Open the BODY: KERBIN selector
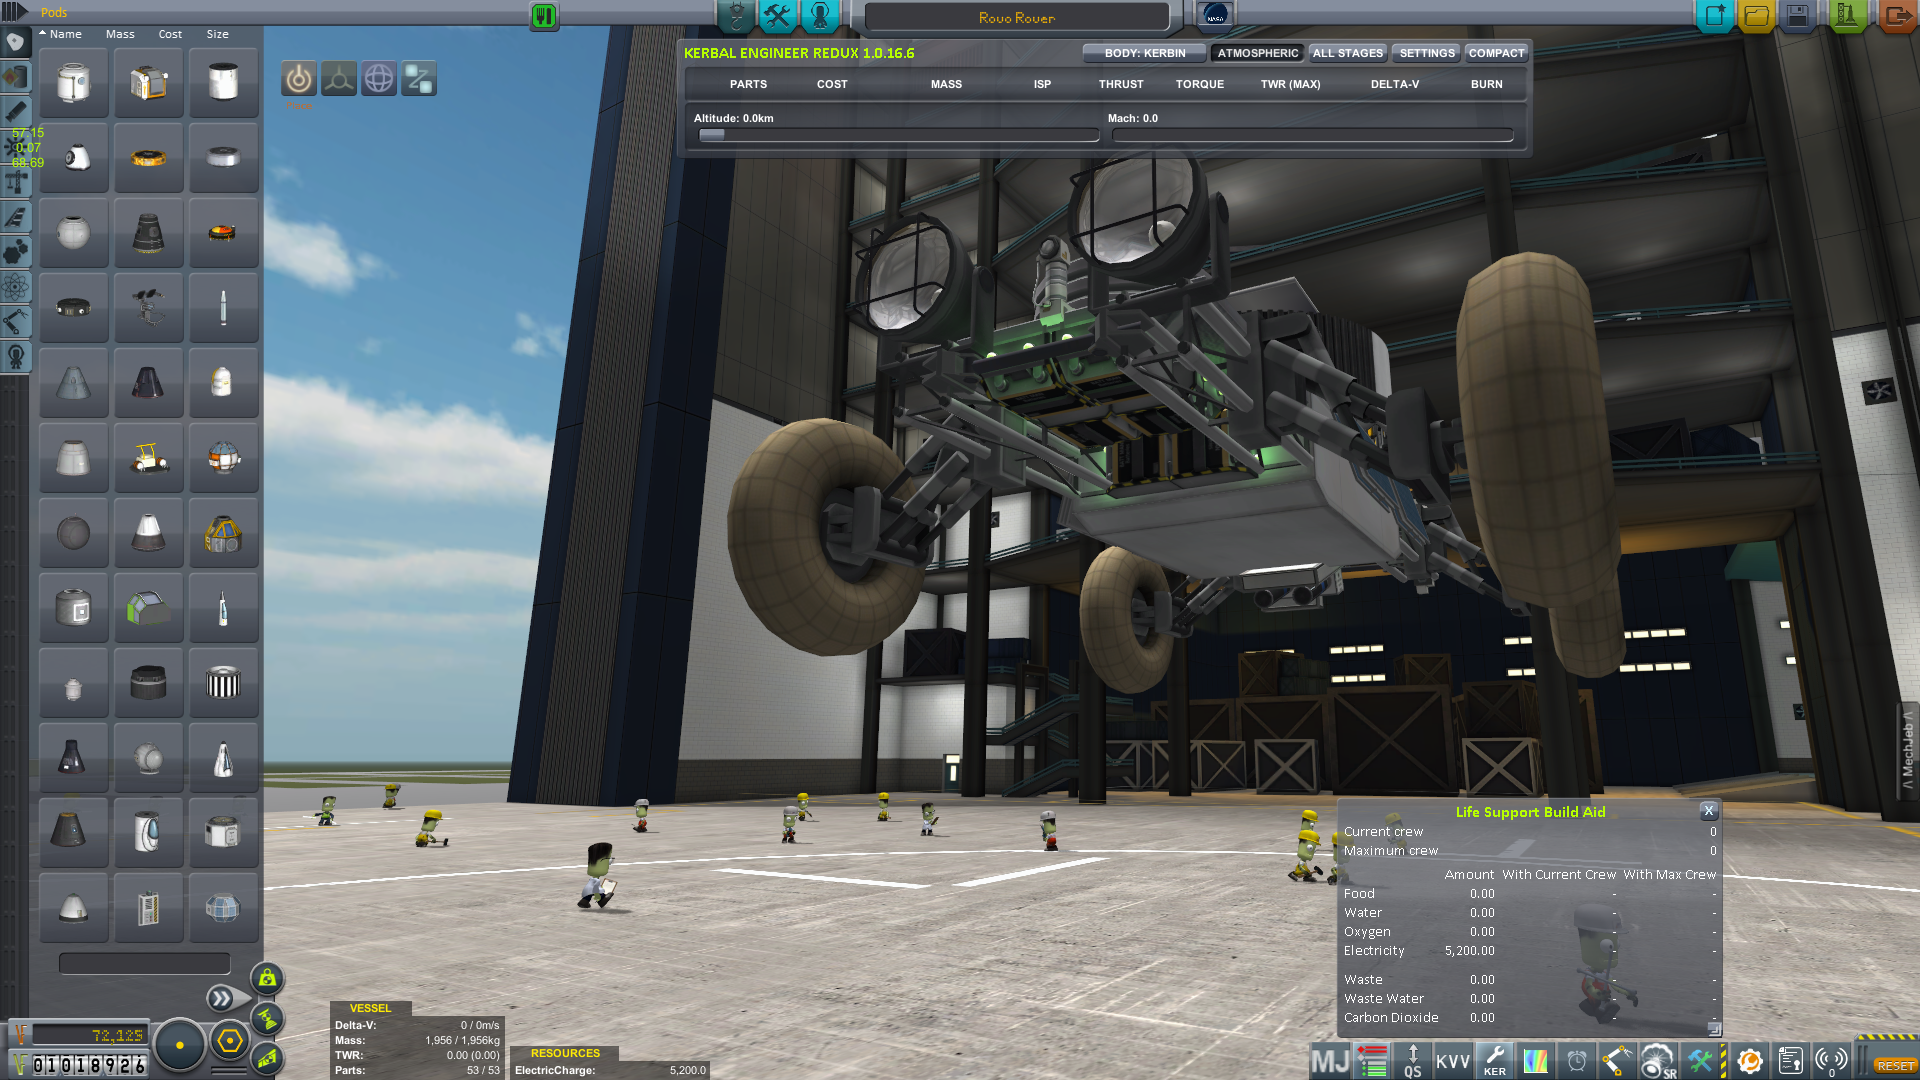1920x1080 pixels. [x=1144, y=53]
